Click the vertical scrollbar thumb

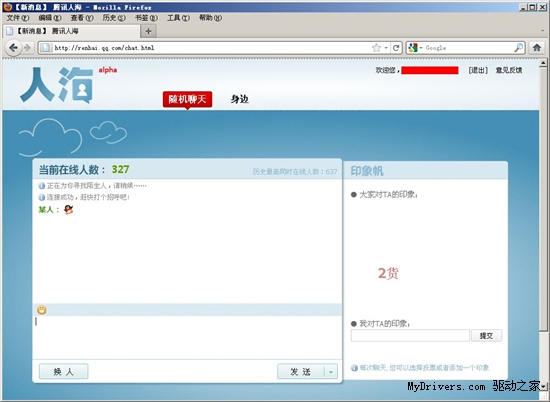click(x=543, y=199)
